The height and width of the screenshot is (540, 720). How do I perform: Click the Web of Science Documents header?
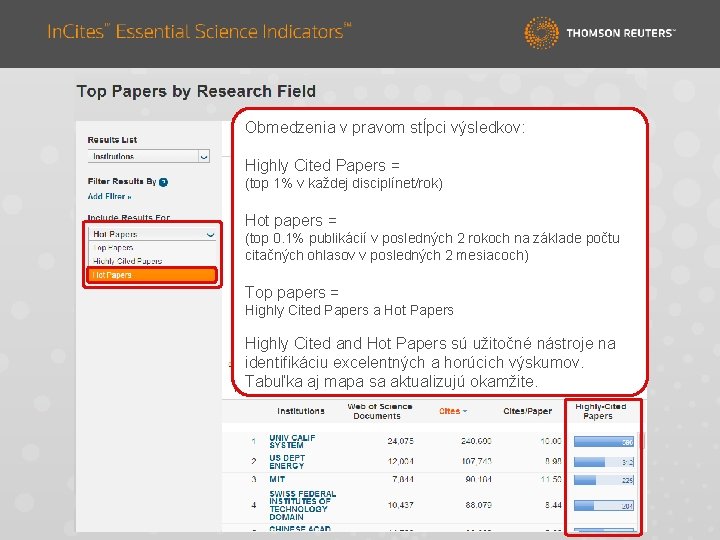[379, 411]
